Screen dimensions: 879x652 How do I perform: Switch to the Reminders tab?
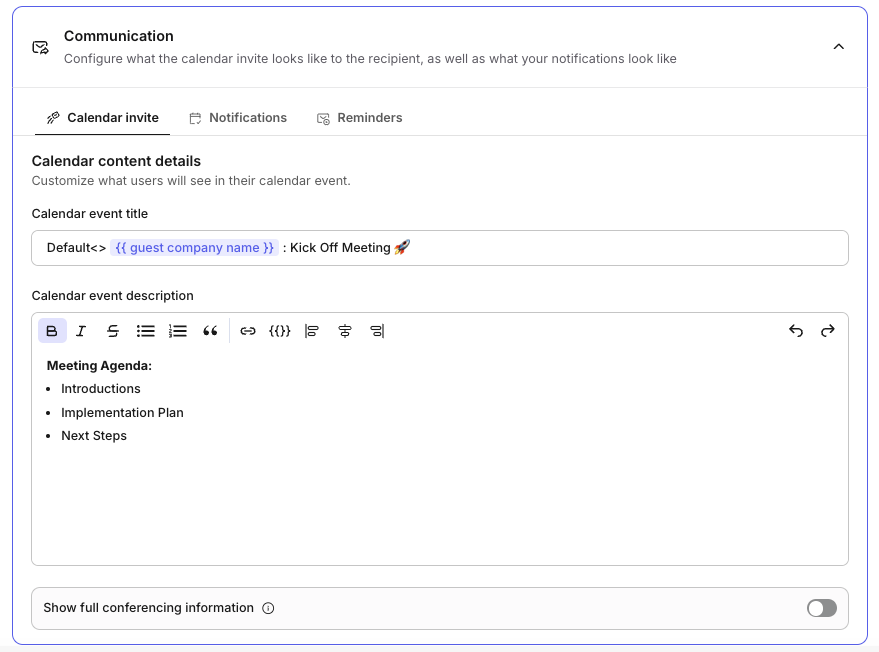click(360, 118)
